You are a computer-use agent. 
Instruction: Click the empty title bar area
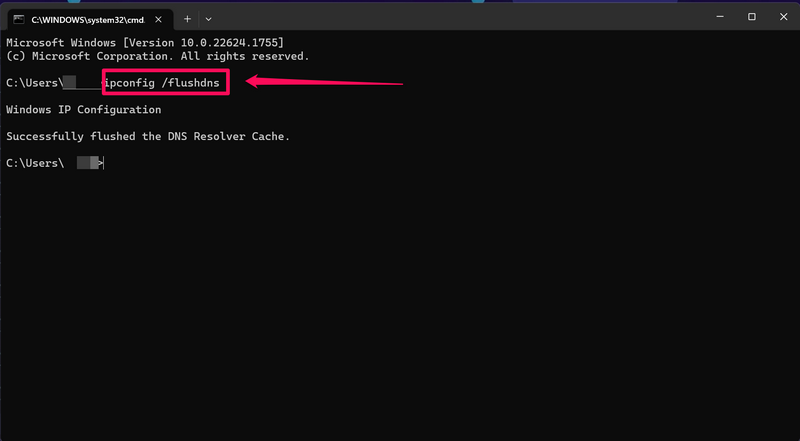click(450, 16)
